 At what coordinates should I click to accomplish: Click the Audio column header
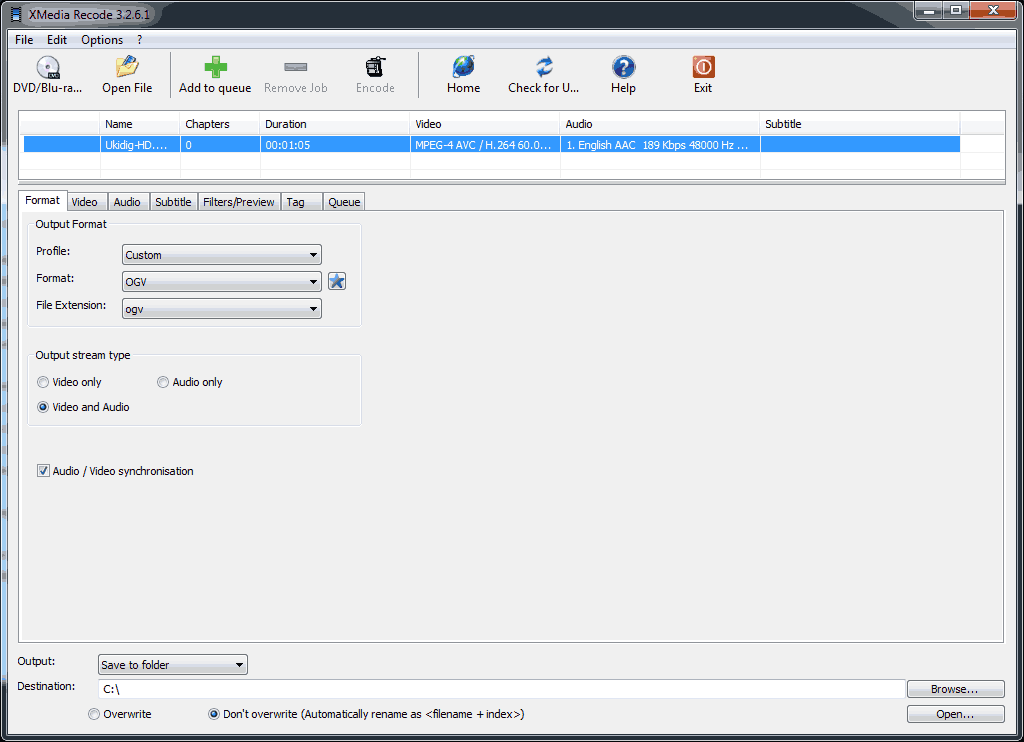tap(660, 124)
